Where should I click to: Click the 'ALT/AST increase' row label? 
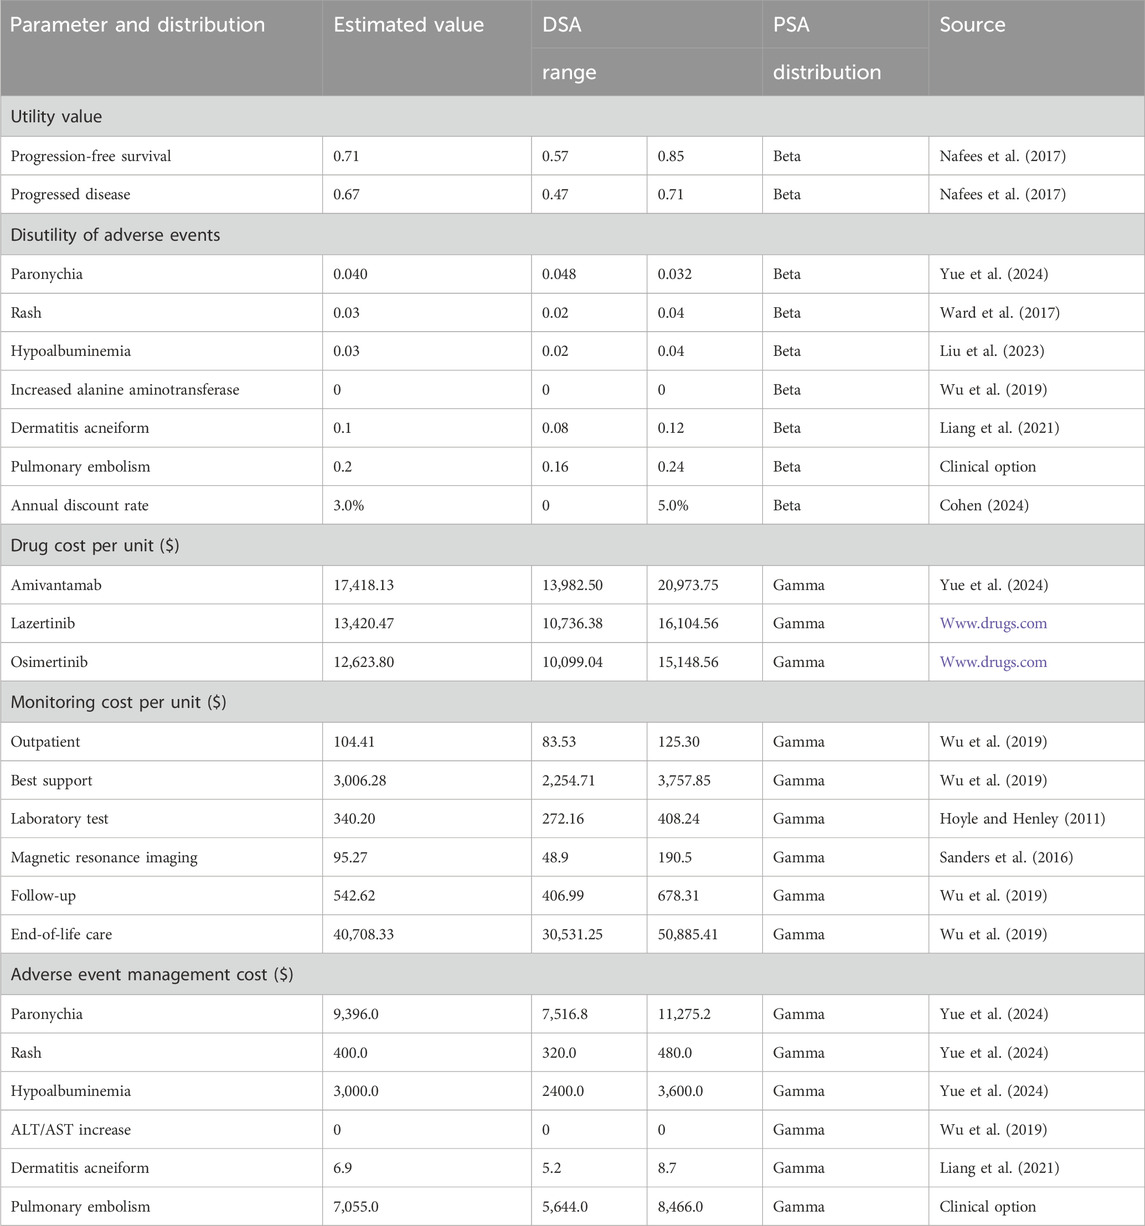[x=70, y=1129]
